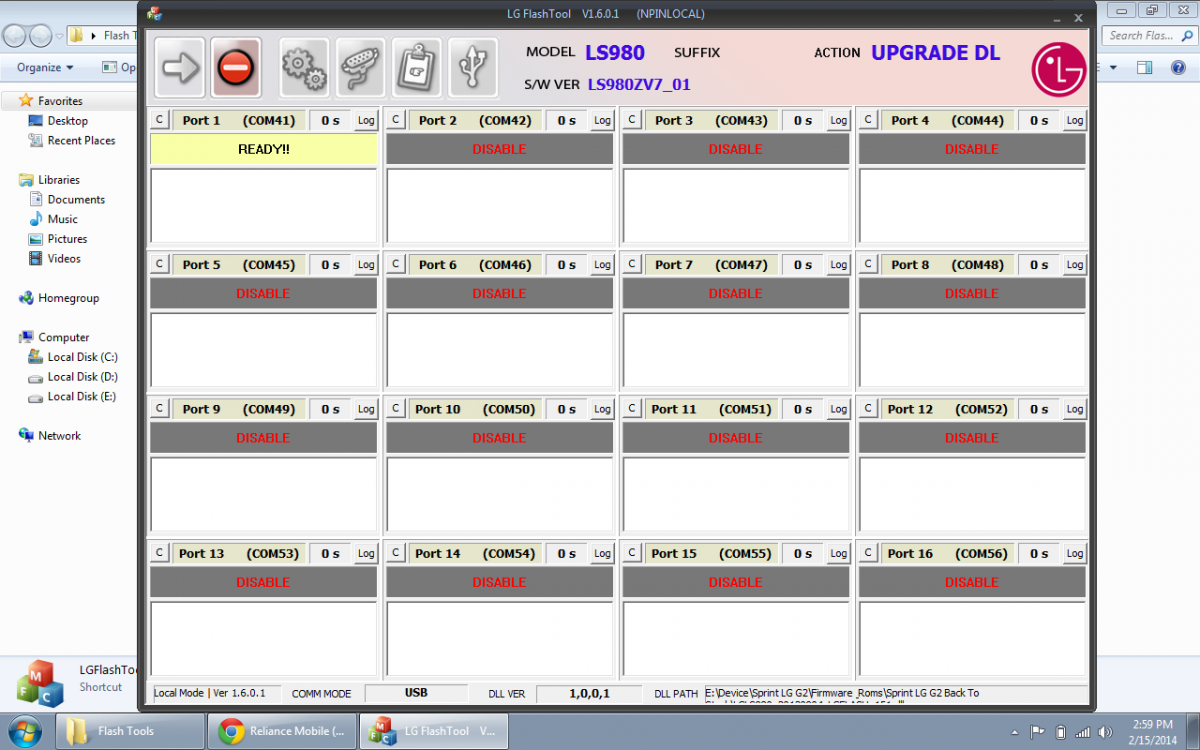1200x750 pixels.
Task: Click the C button for Port 13
Action: (x=159, y=553)
